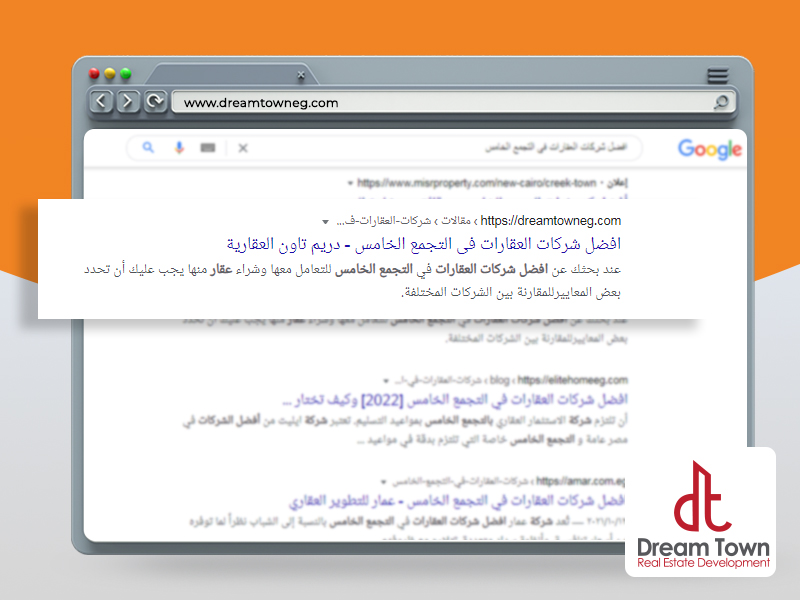800x600 pixels.
Task: Click the blue Google search magnifier icon
Action: (x=148, y=148)
